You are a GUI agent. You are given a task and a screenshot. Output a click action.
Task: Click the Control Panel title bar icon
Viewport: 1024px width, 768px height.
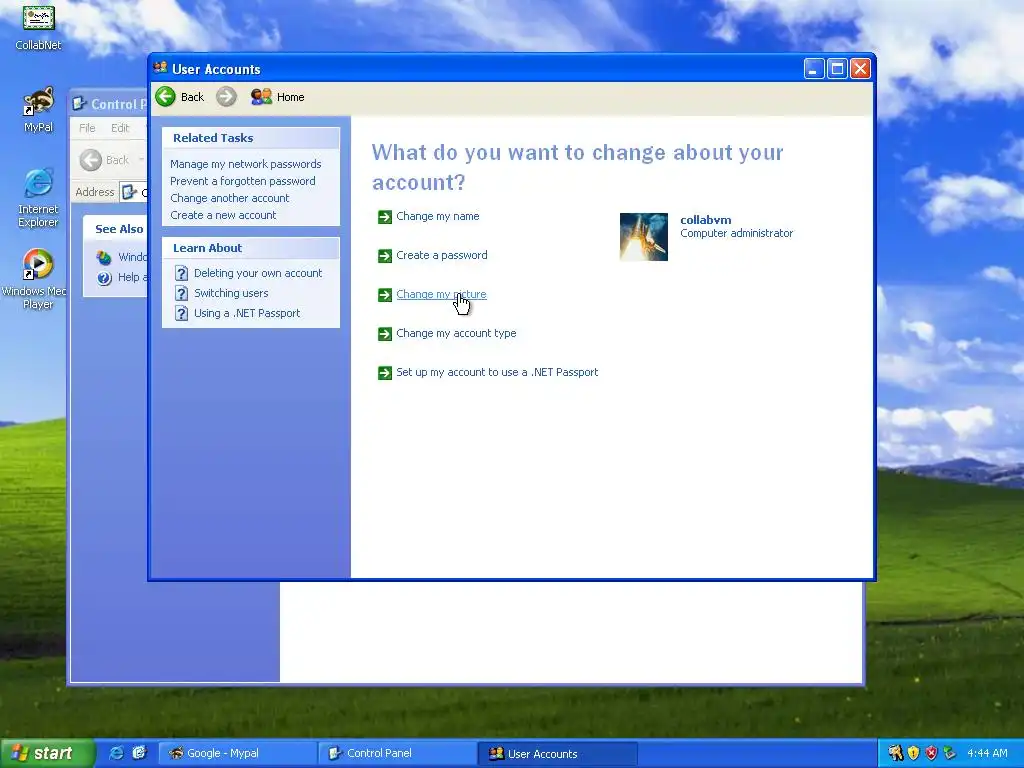click(x=80, y=103)
